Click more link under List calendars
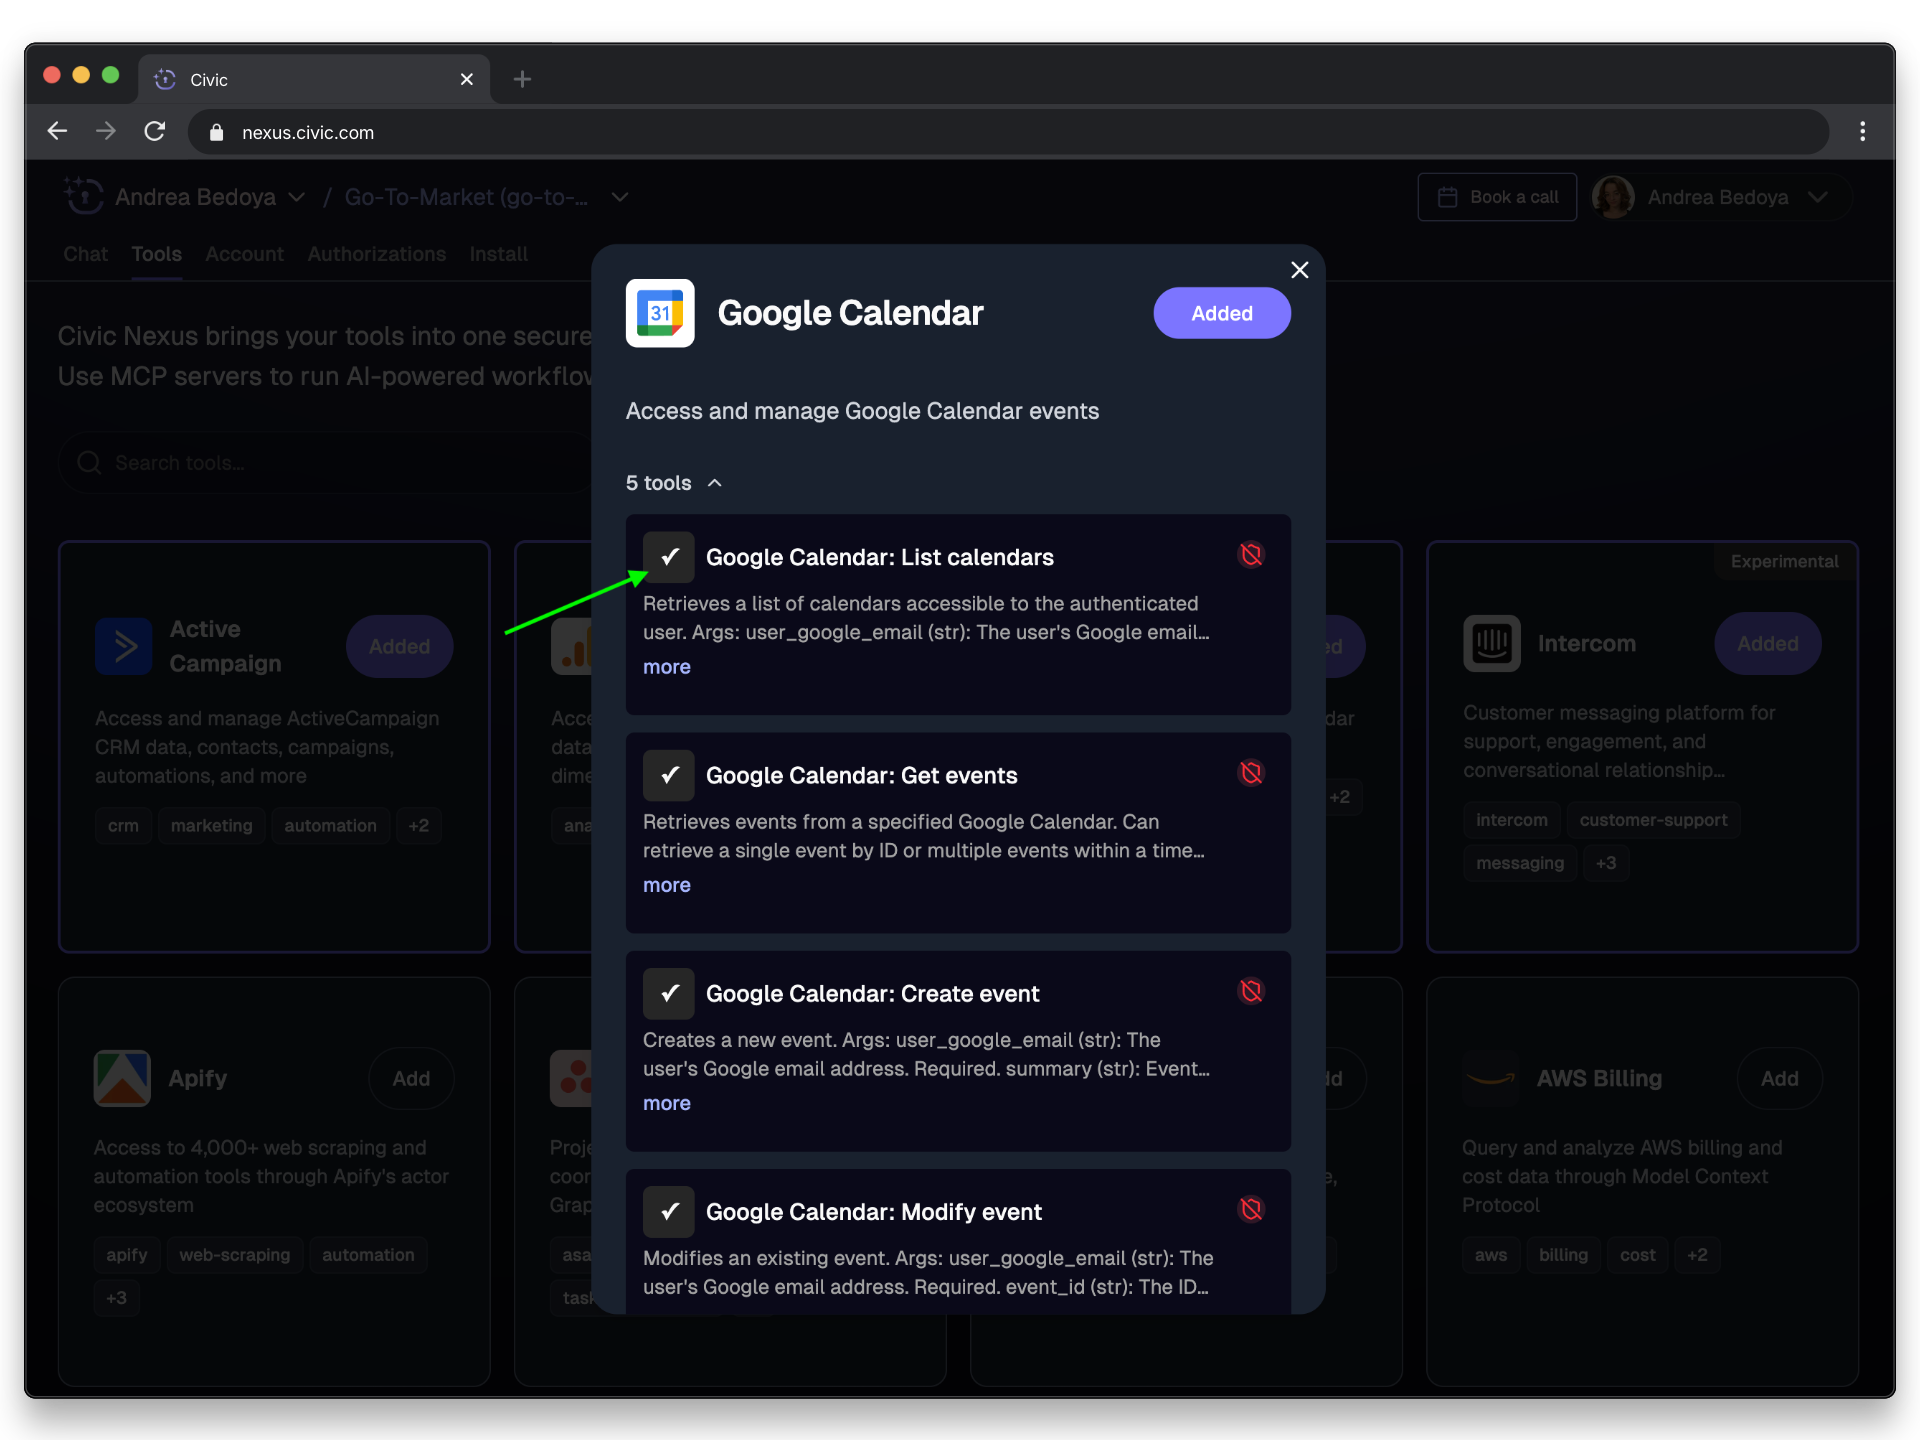 click(666, 667)
